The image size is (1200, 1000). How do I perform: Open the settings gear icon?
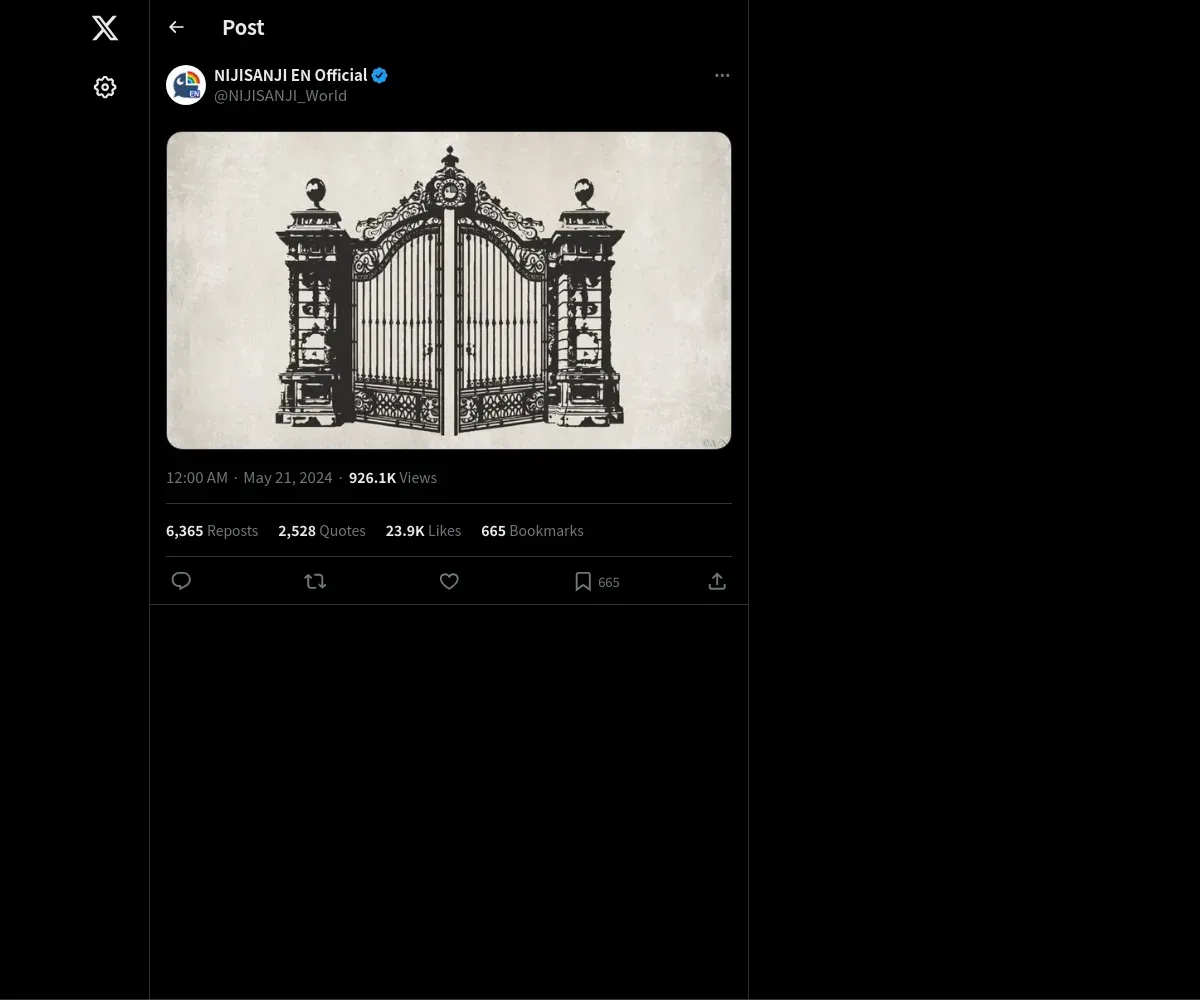105,88
